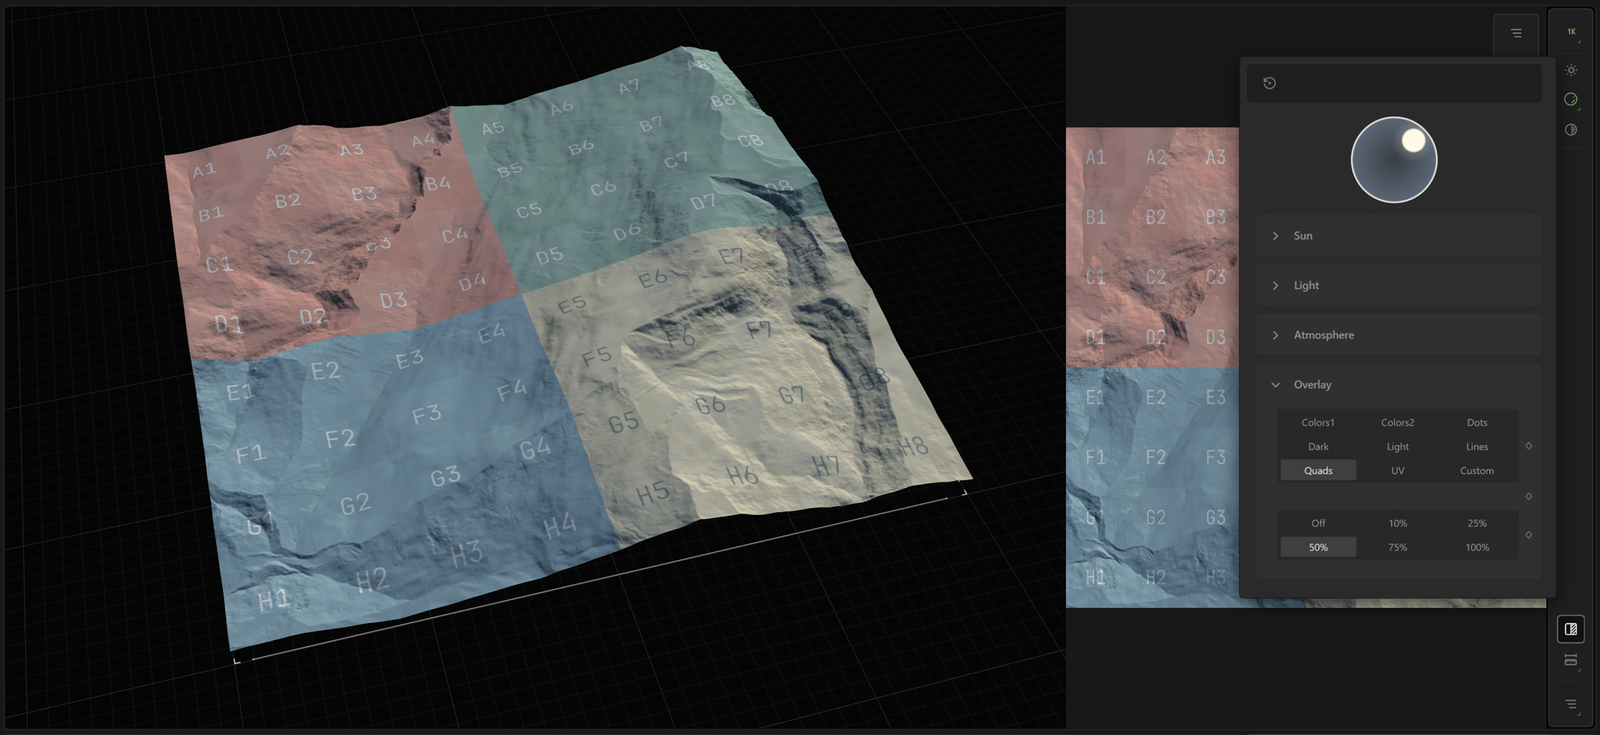Click the diamond keyframe beside the opacity options
This screenshot has width=1600, height=735.
pyautogui.click(x=1528, y=535)
